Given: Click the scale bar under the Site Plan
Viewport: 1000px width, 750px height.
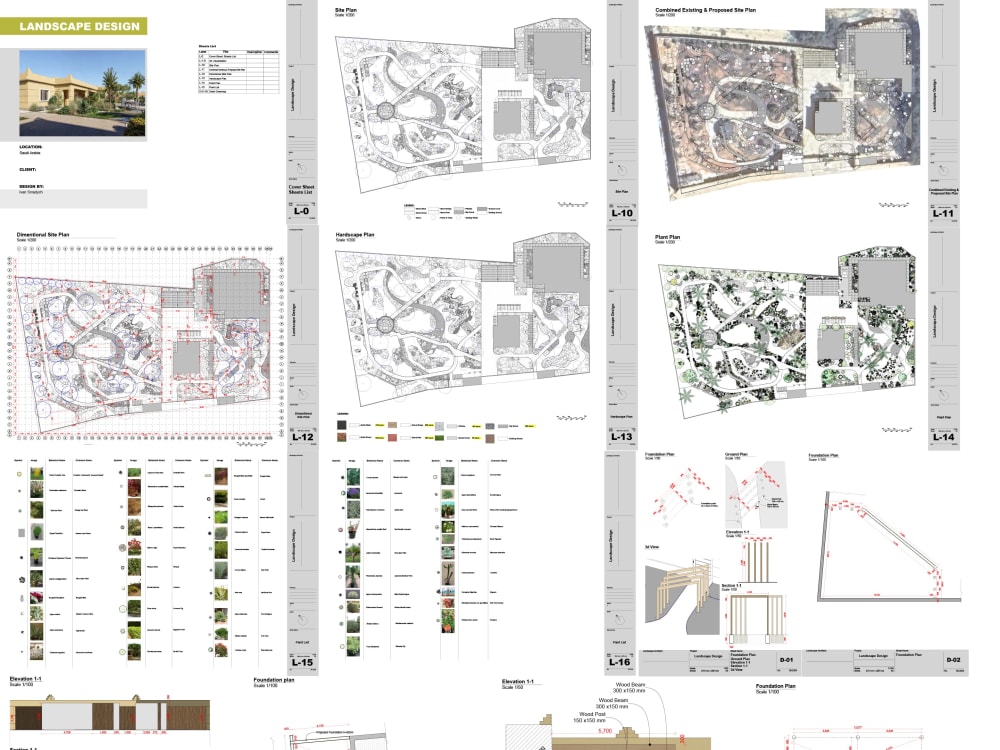Looking at the screenshot, I should [572, 205].
